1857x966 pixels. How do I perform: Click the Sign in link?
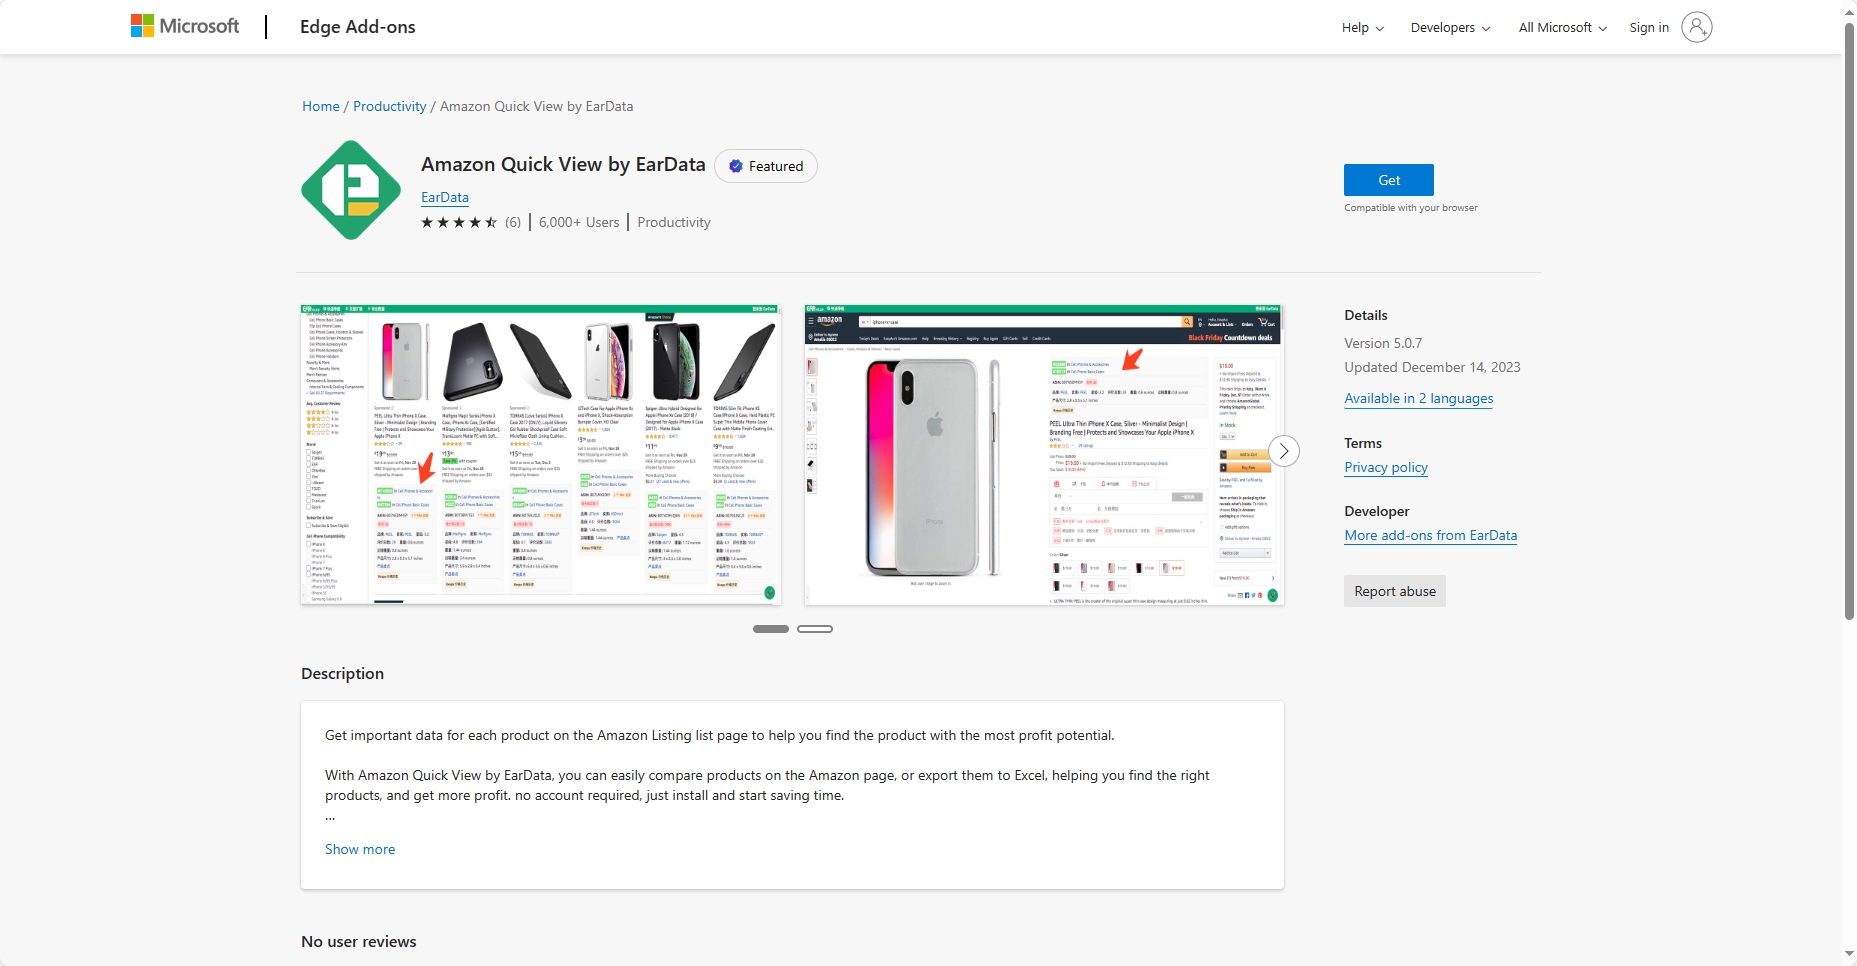coord(1649,28)
